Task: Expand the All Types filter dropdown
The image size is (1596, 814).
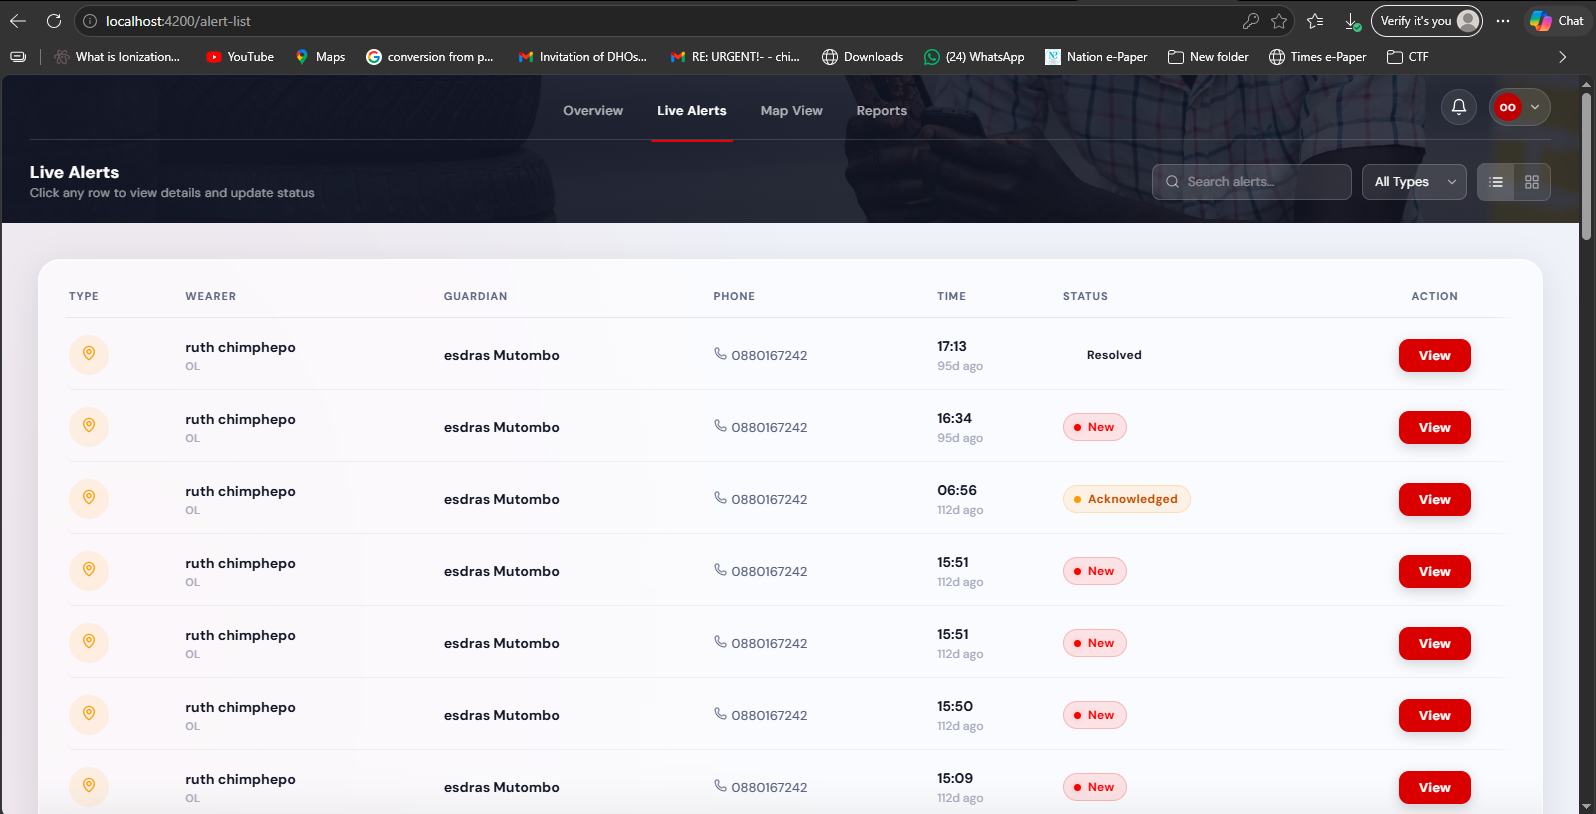Action: [x=1414, y=182]
